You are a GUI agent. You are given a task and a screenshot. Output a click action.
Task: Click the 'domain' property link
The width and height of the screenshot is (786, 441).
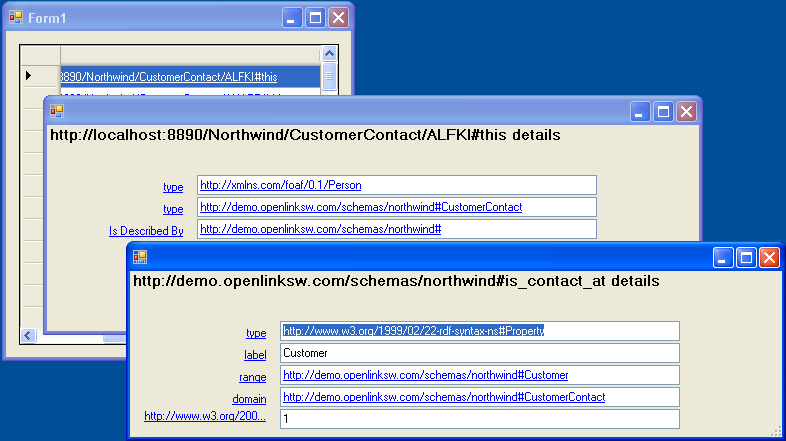(249, 398)
